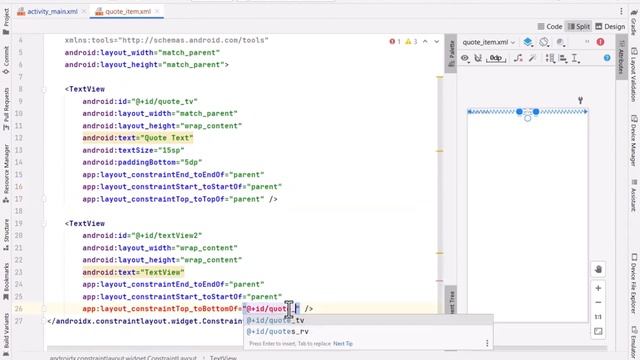The height and width of the screenshot is (360, 640).
Task: Open the editor tabs more options menu
Action: point(621,11)
